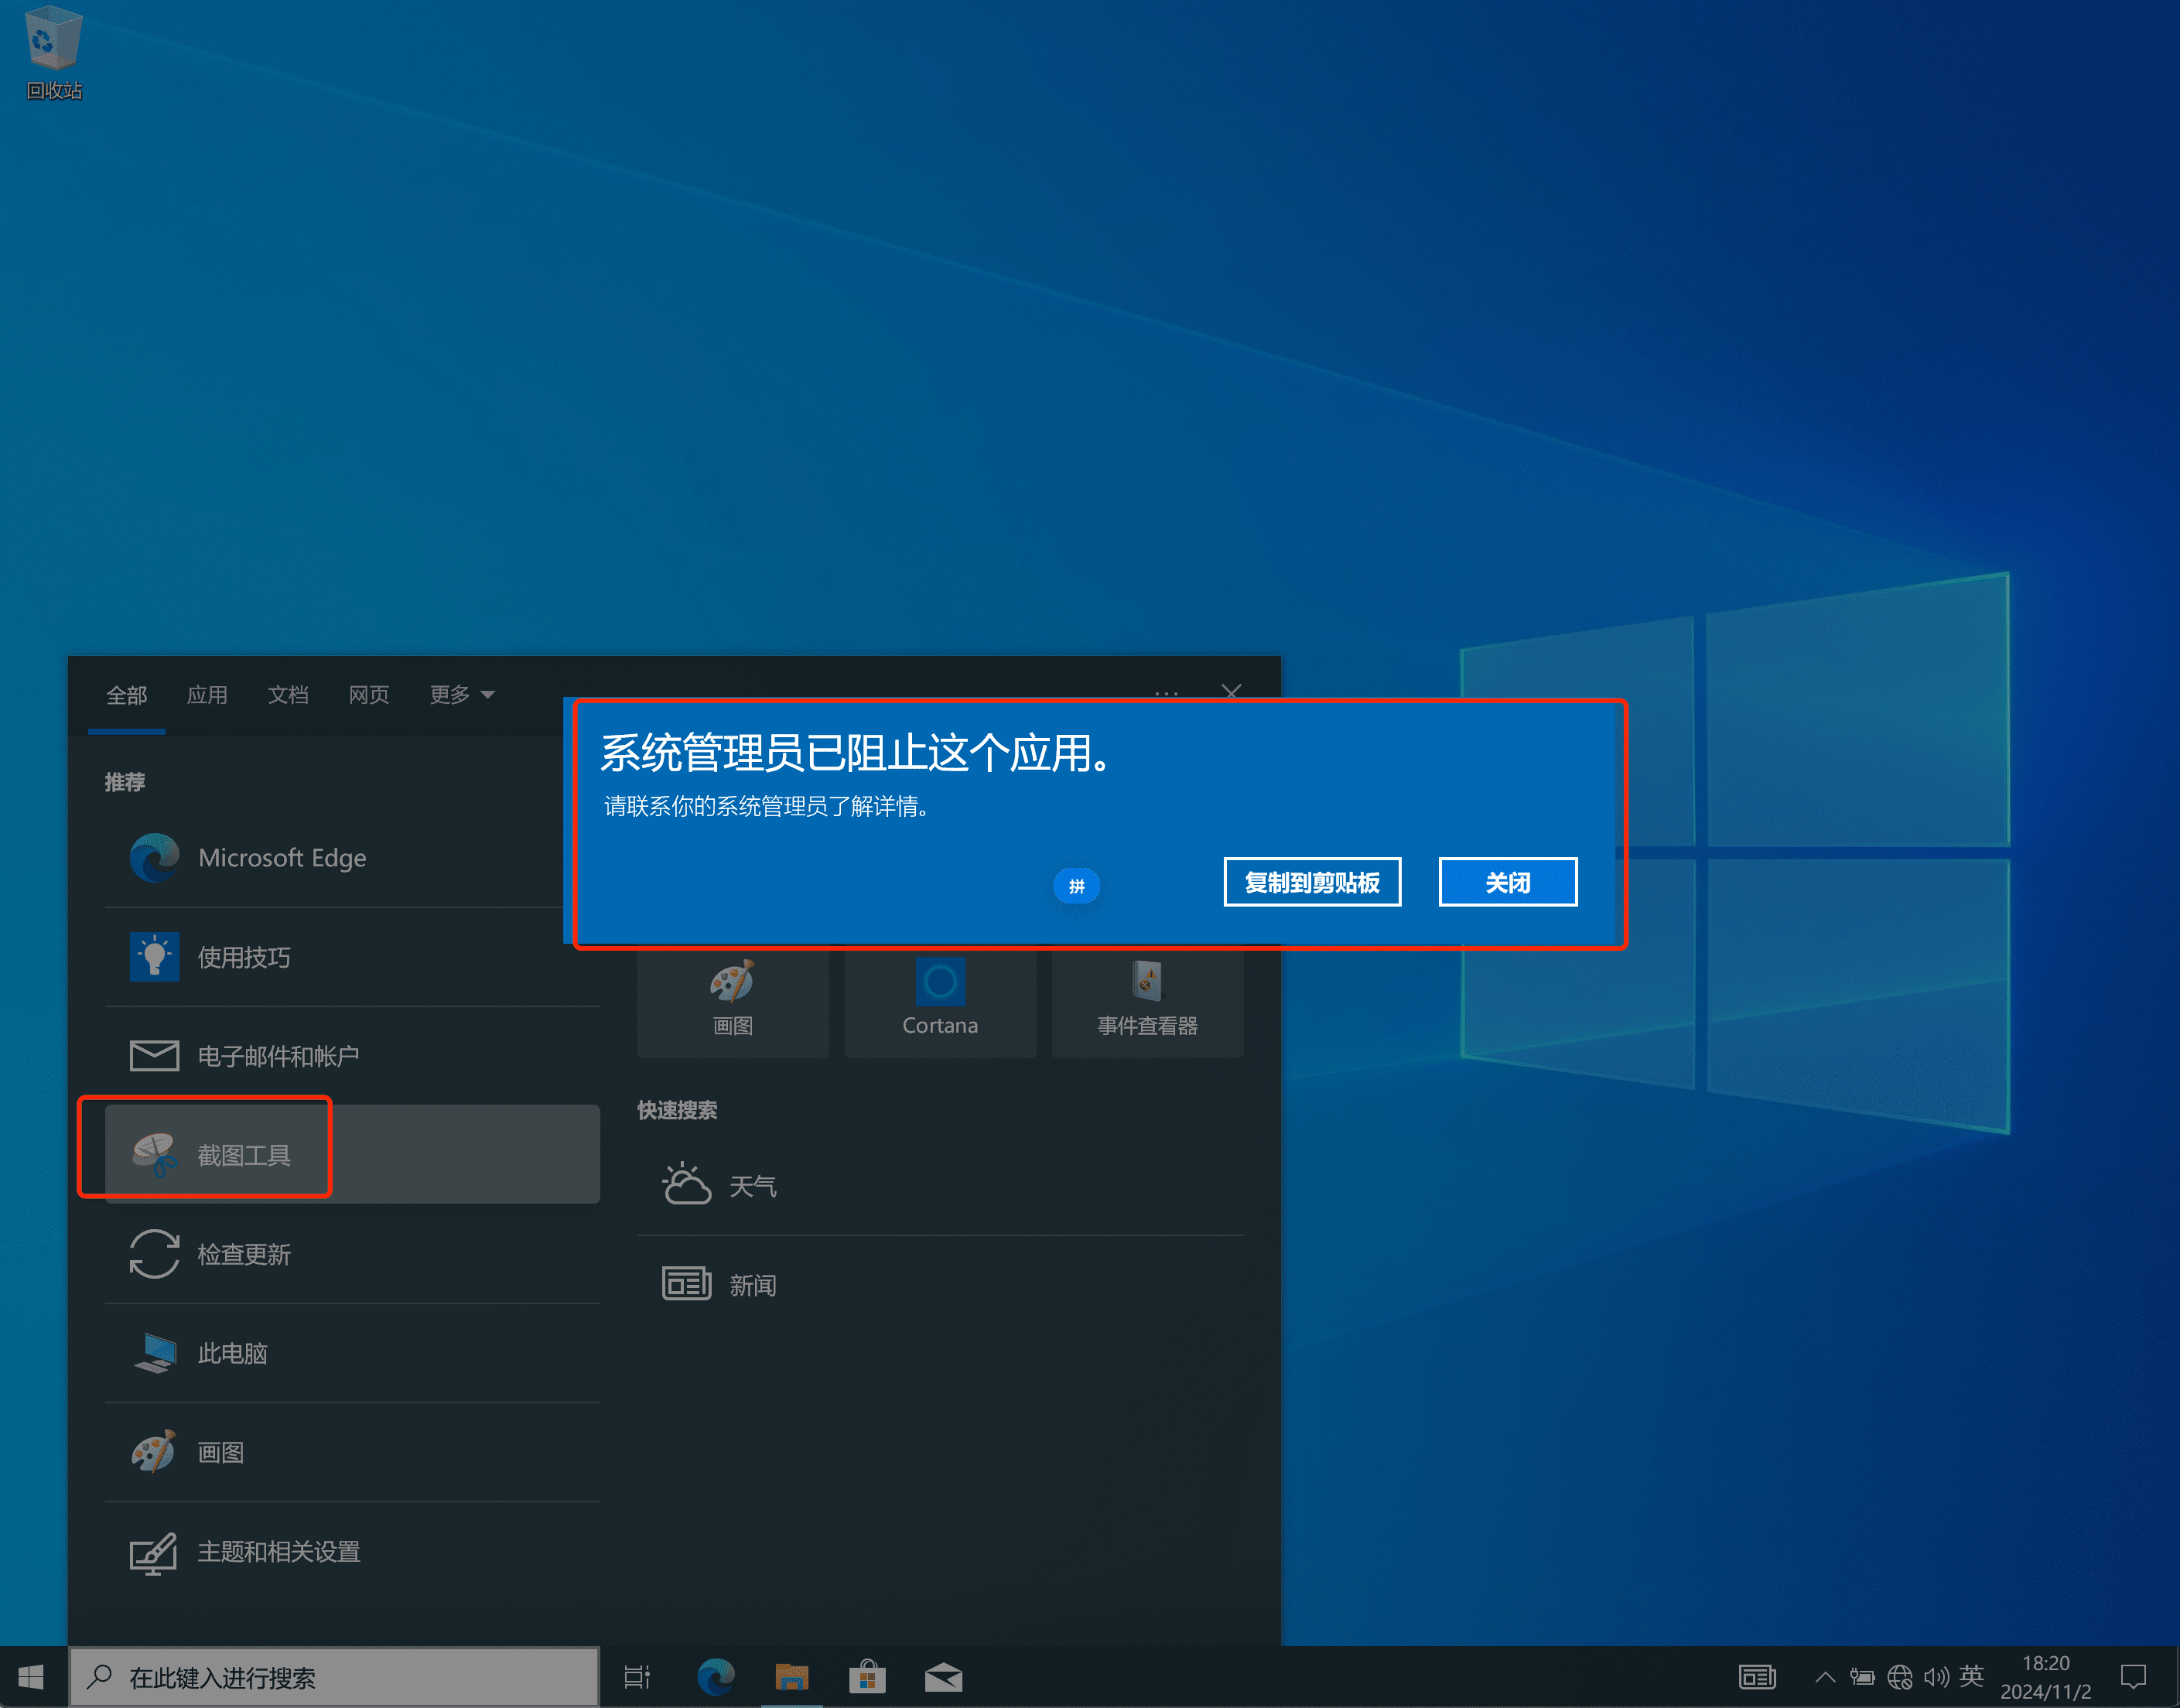The image size is (2180, 1708).
Task: Click the 关闭 button in dialog
Action: [x=1507, y=882]
